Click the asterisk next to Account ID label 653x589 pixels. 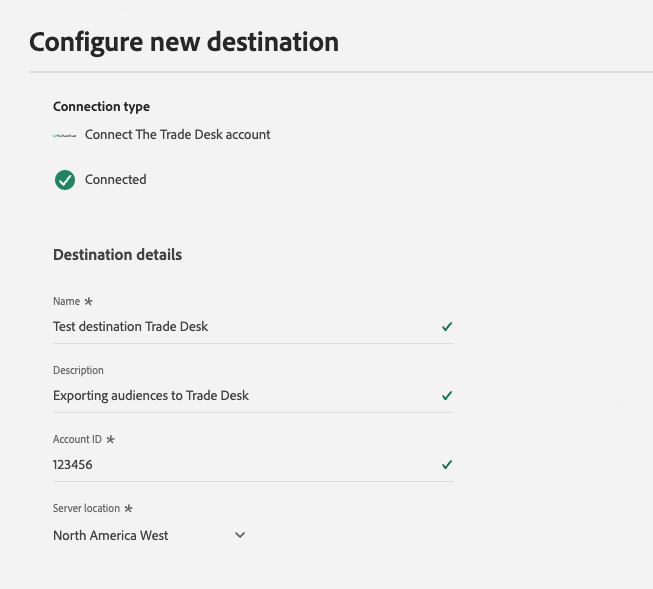pyautogui.click(x=110, y=440)
